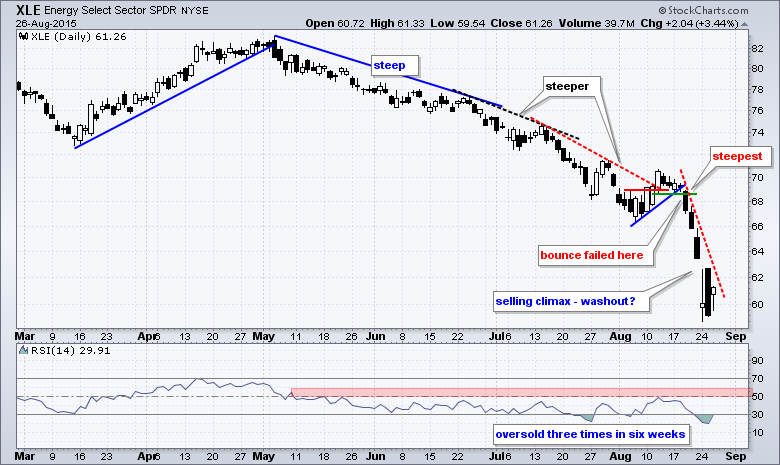Click the Open 60.72 value

335,23
